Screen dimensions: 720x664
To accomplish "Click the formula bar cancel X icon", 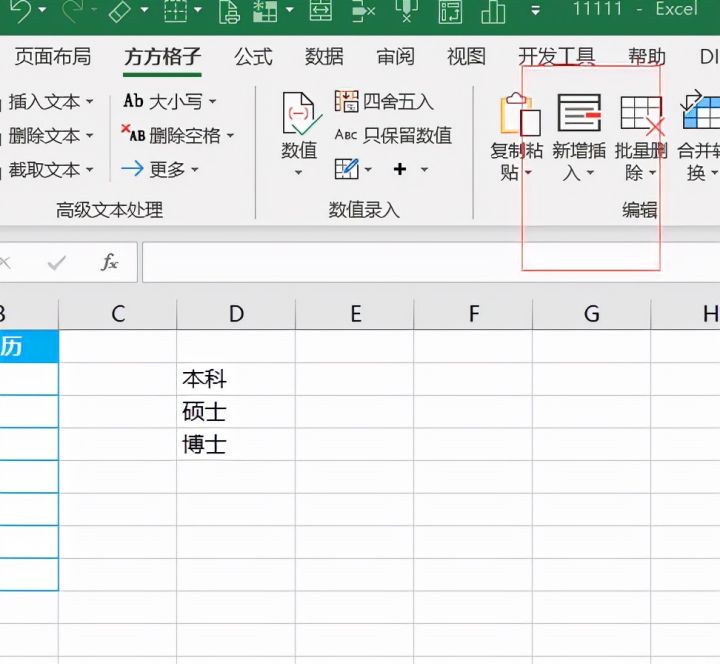I will (5, 263).
